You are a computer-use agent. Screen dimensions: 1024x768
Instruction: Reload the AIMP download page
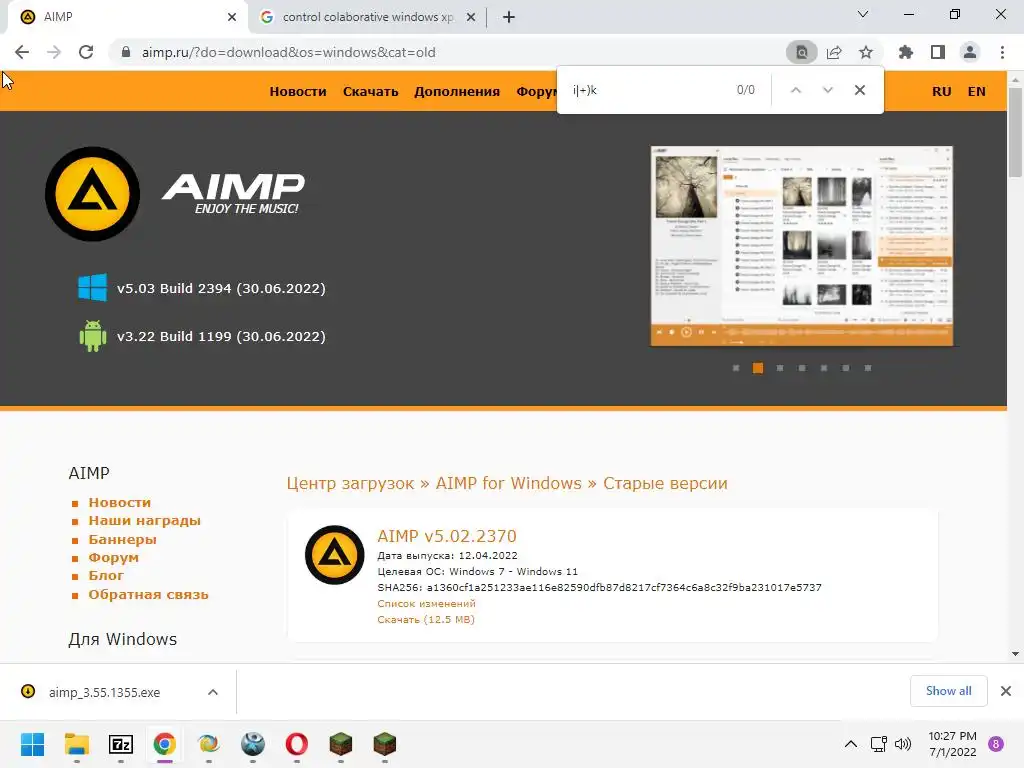pyautogui.click(x=86, y=52)
